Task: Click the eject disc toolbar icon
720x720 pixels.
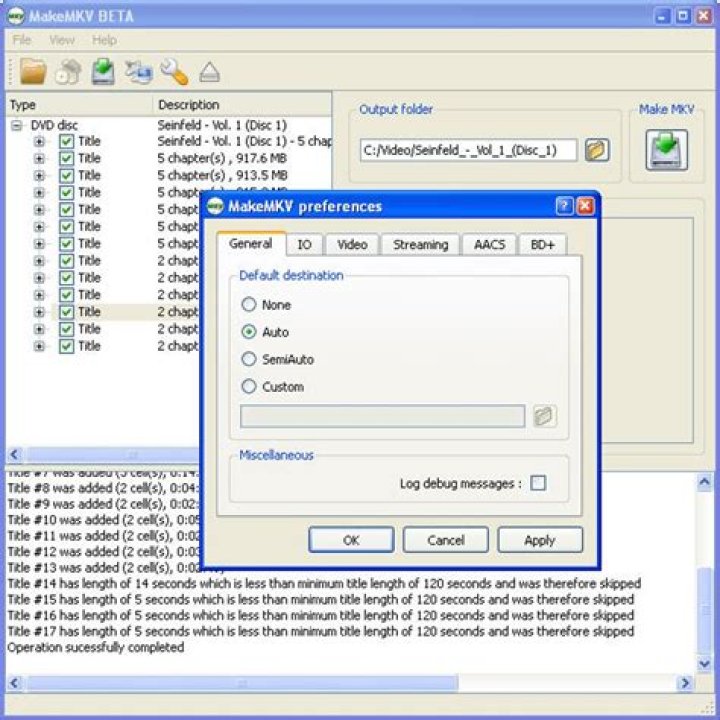Action: click(209, 72)
